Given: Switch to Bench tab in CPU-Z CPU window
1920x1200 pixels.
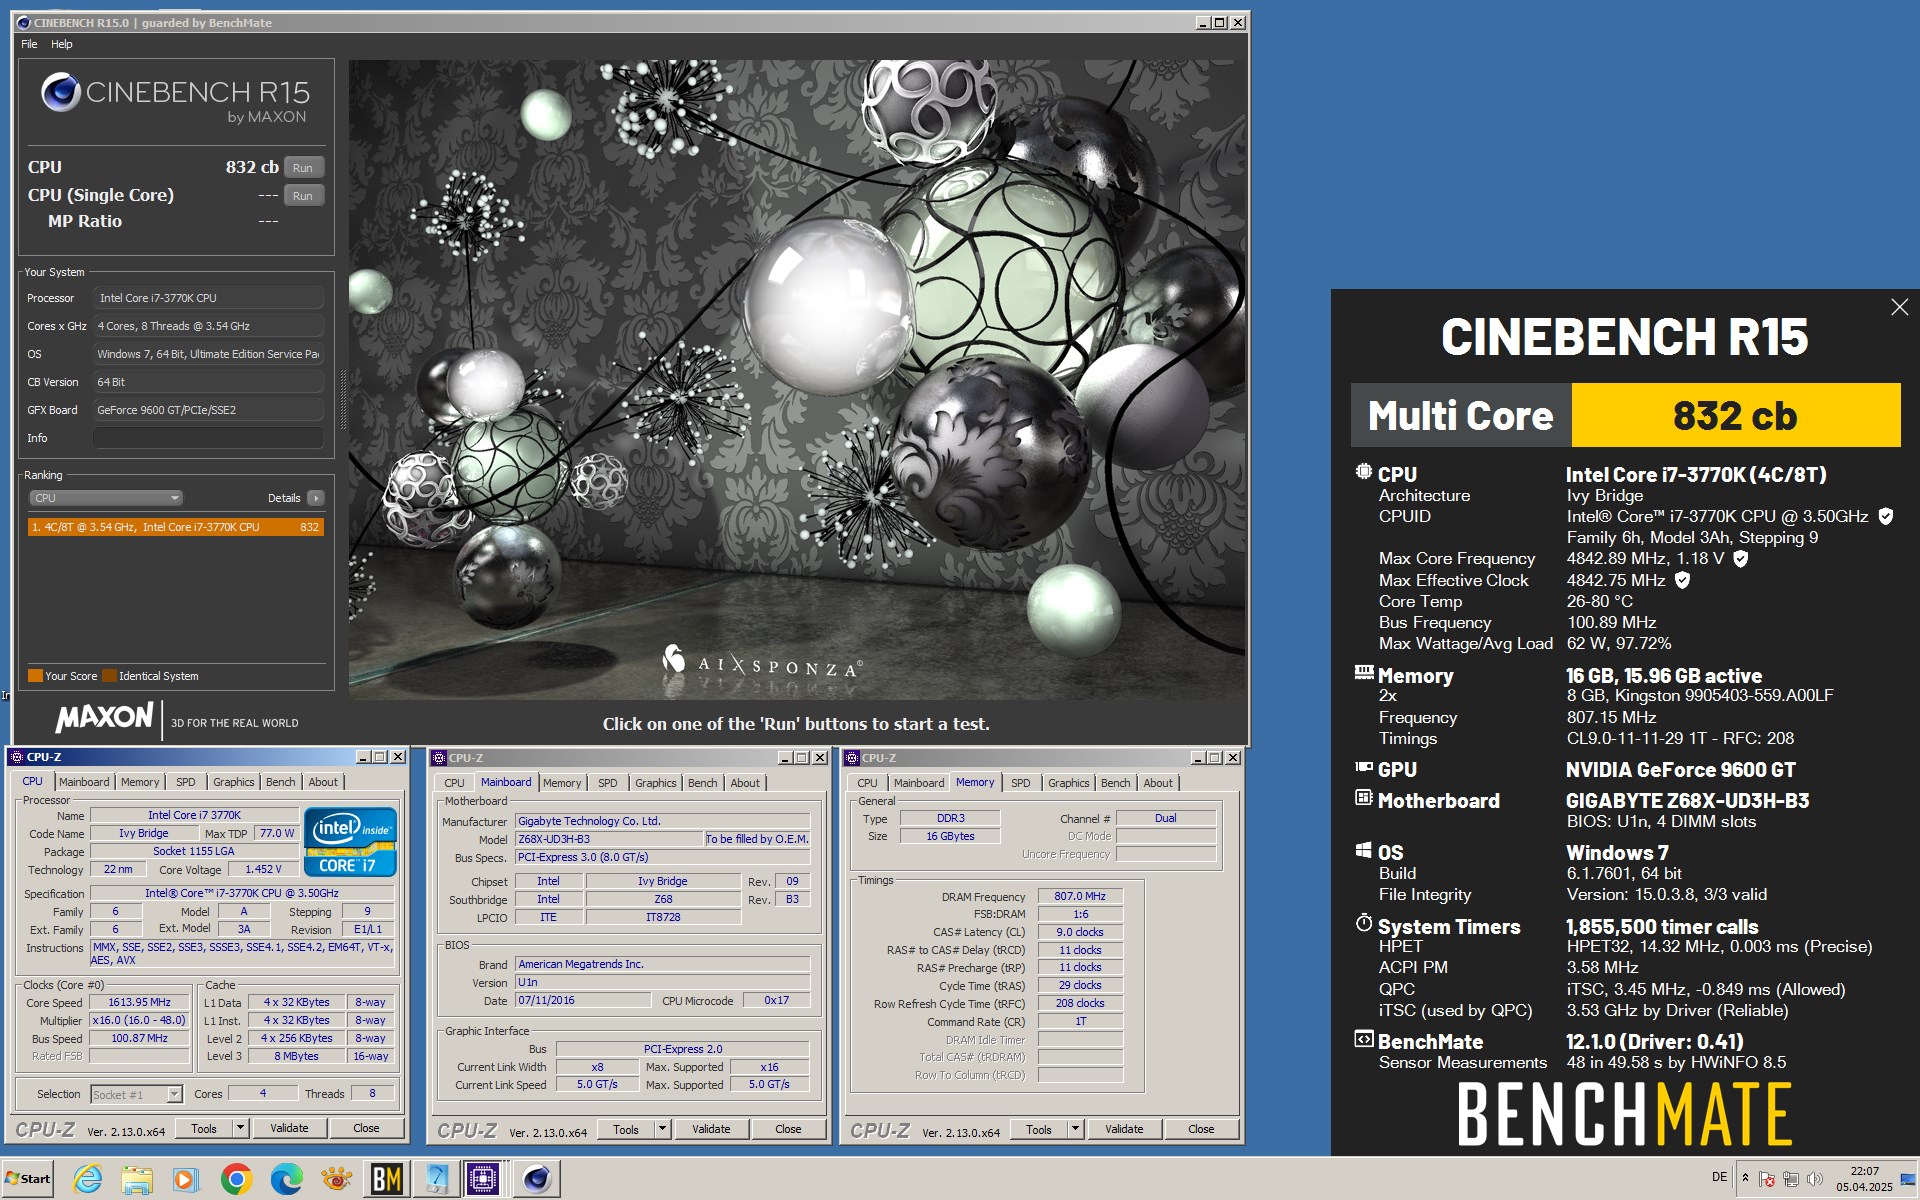Looking at the screenshot, I should [281, 782].
